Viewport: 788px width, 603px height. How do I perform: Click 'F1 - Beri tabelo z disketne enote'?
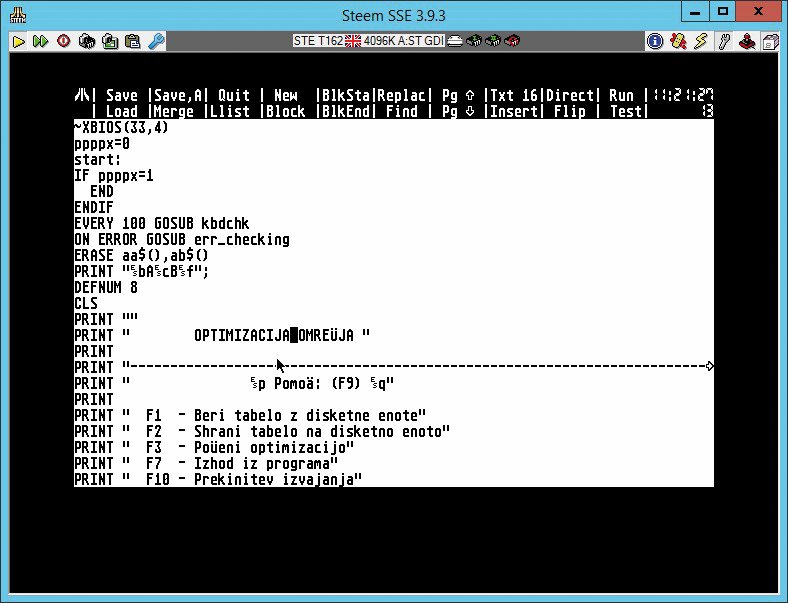click(250, 415)
